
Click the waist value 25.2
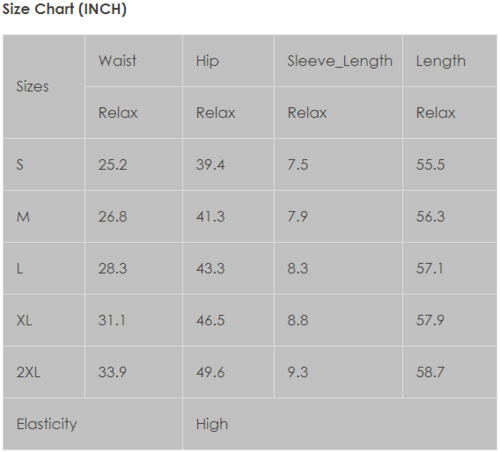[113, 165]
